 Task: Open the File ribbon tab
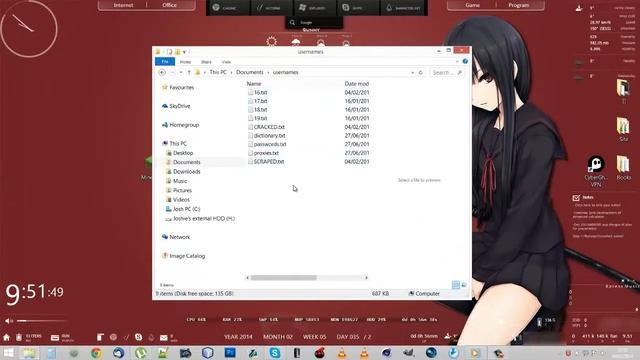coord(165,62)
